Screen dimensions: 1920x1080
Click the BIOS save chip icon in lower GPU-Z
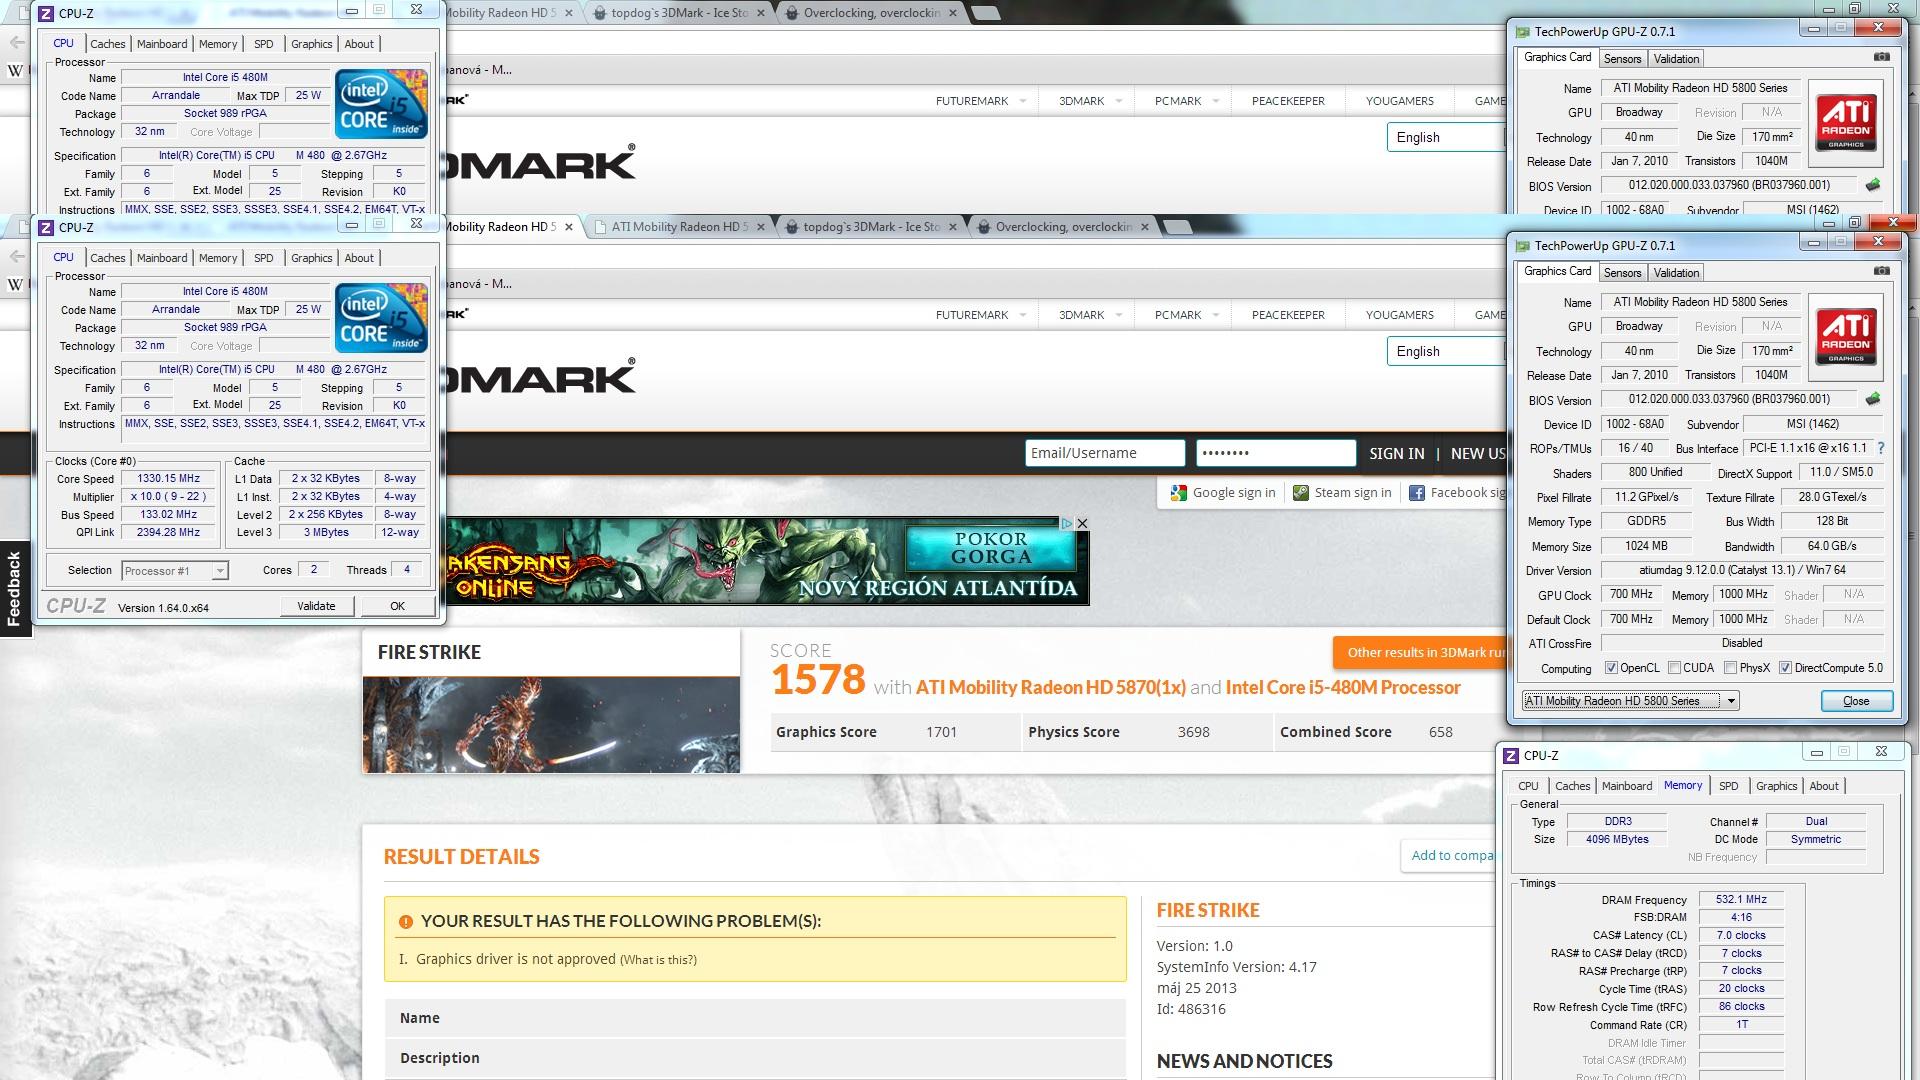(x=1873, y=399)
